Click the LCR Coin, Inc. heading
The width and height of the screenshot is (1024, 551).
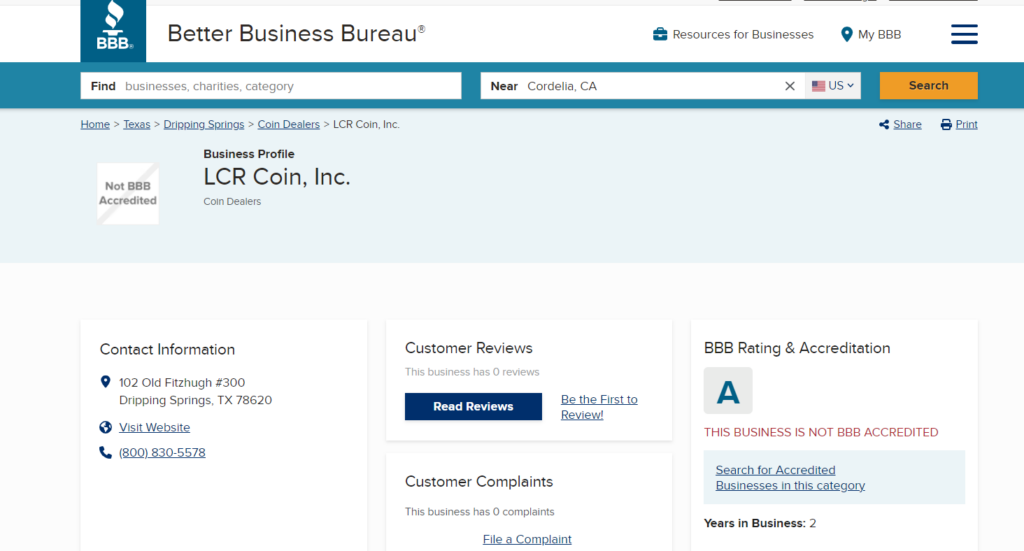[277, 177]
